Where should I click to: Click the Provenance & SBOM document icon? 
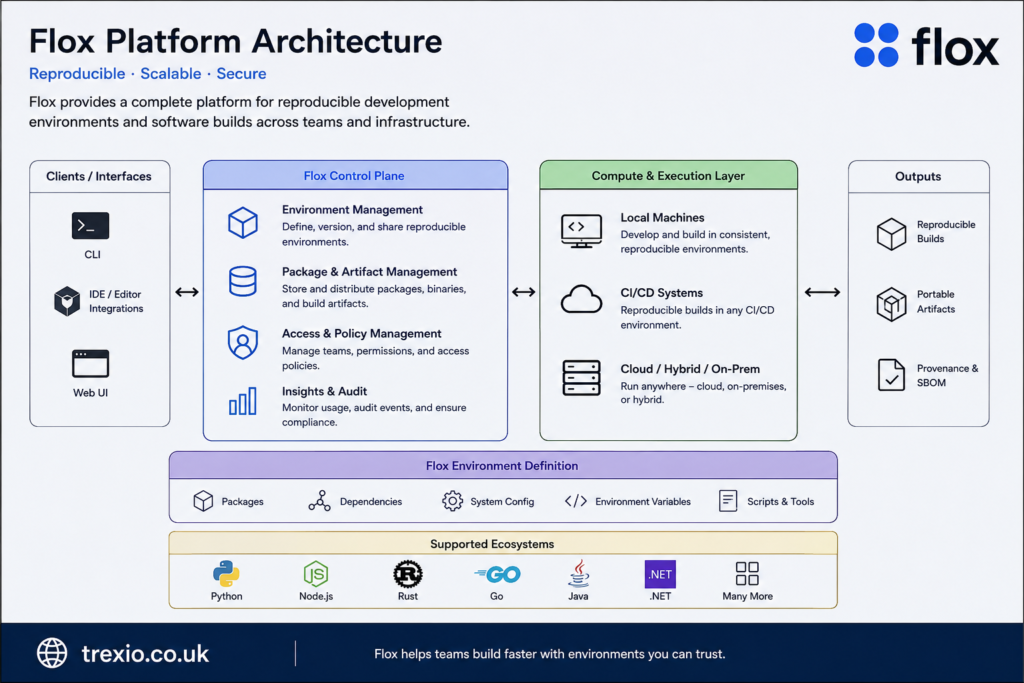pos(891,375)
